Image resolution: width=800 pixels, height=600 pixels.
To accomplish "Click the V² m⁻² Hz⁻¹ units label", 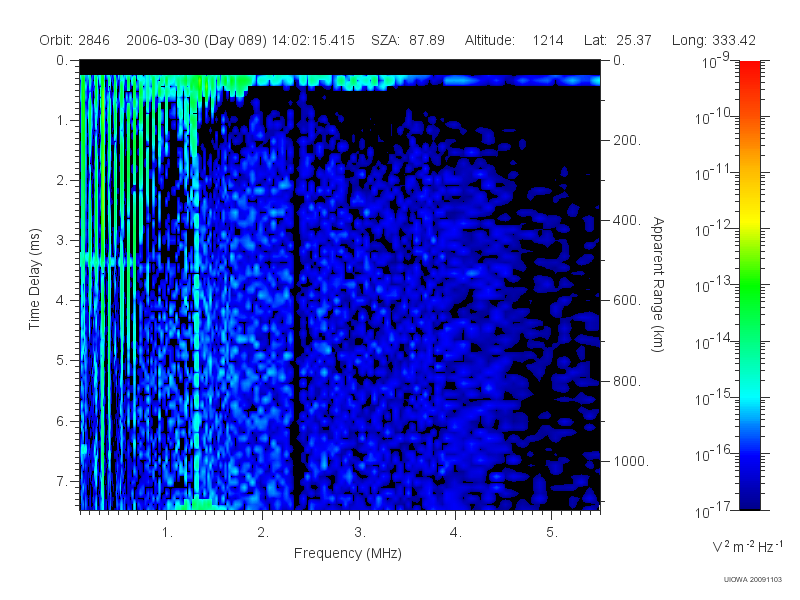I will 747,546.
